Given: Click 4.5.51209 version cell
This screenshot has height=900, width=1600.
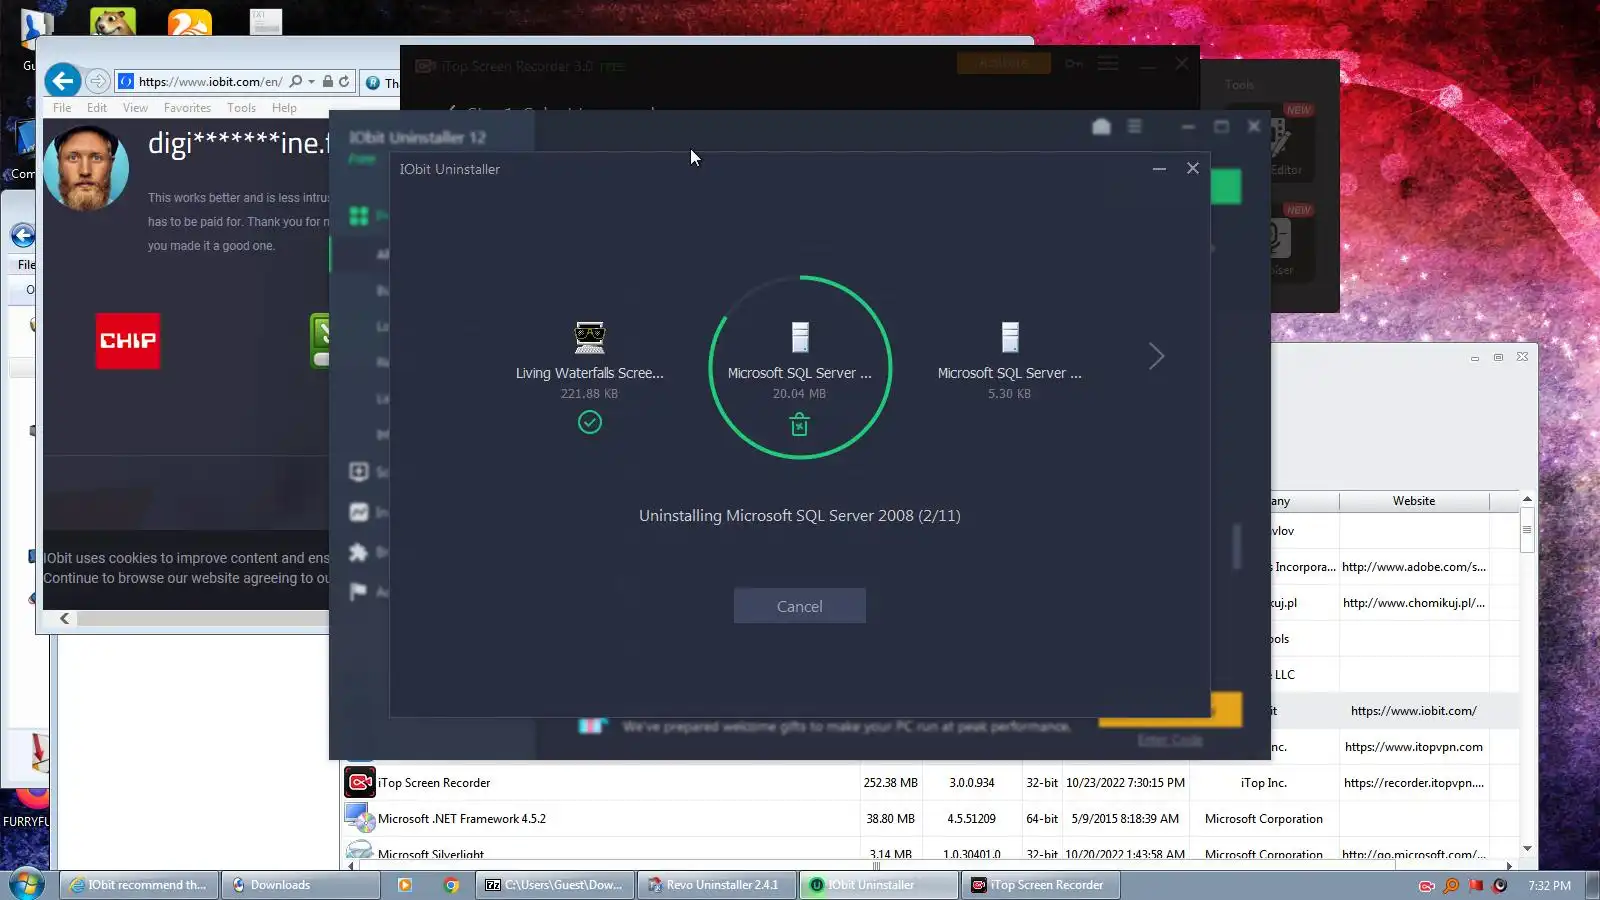Looking at the screenshot, I should [x=972, y=819].
